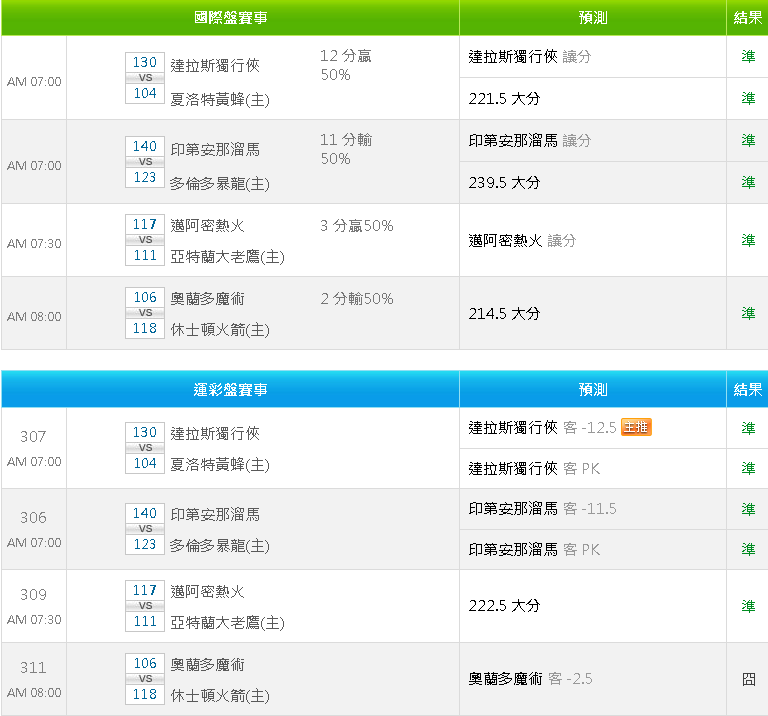Image resolution: width=768 pixels, height=716 pixels.
Task: Select 夏洛特黃蜂(主) in the 國際盤 table
Action: tap(220, 100)
